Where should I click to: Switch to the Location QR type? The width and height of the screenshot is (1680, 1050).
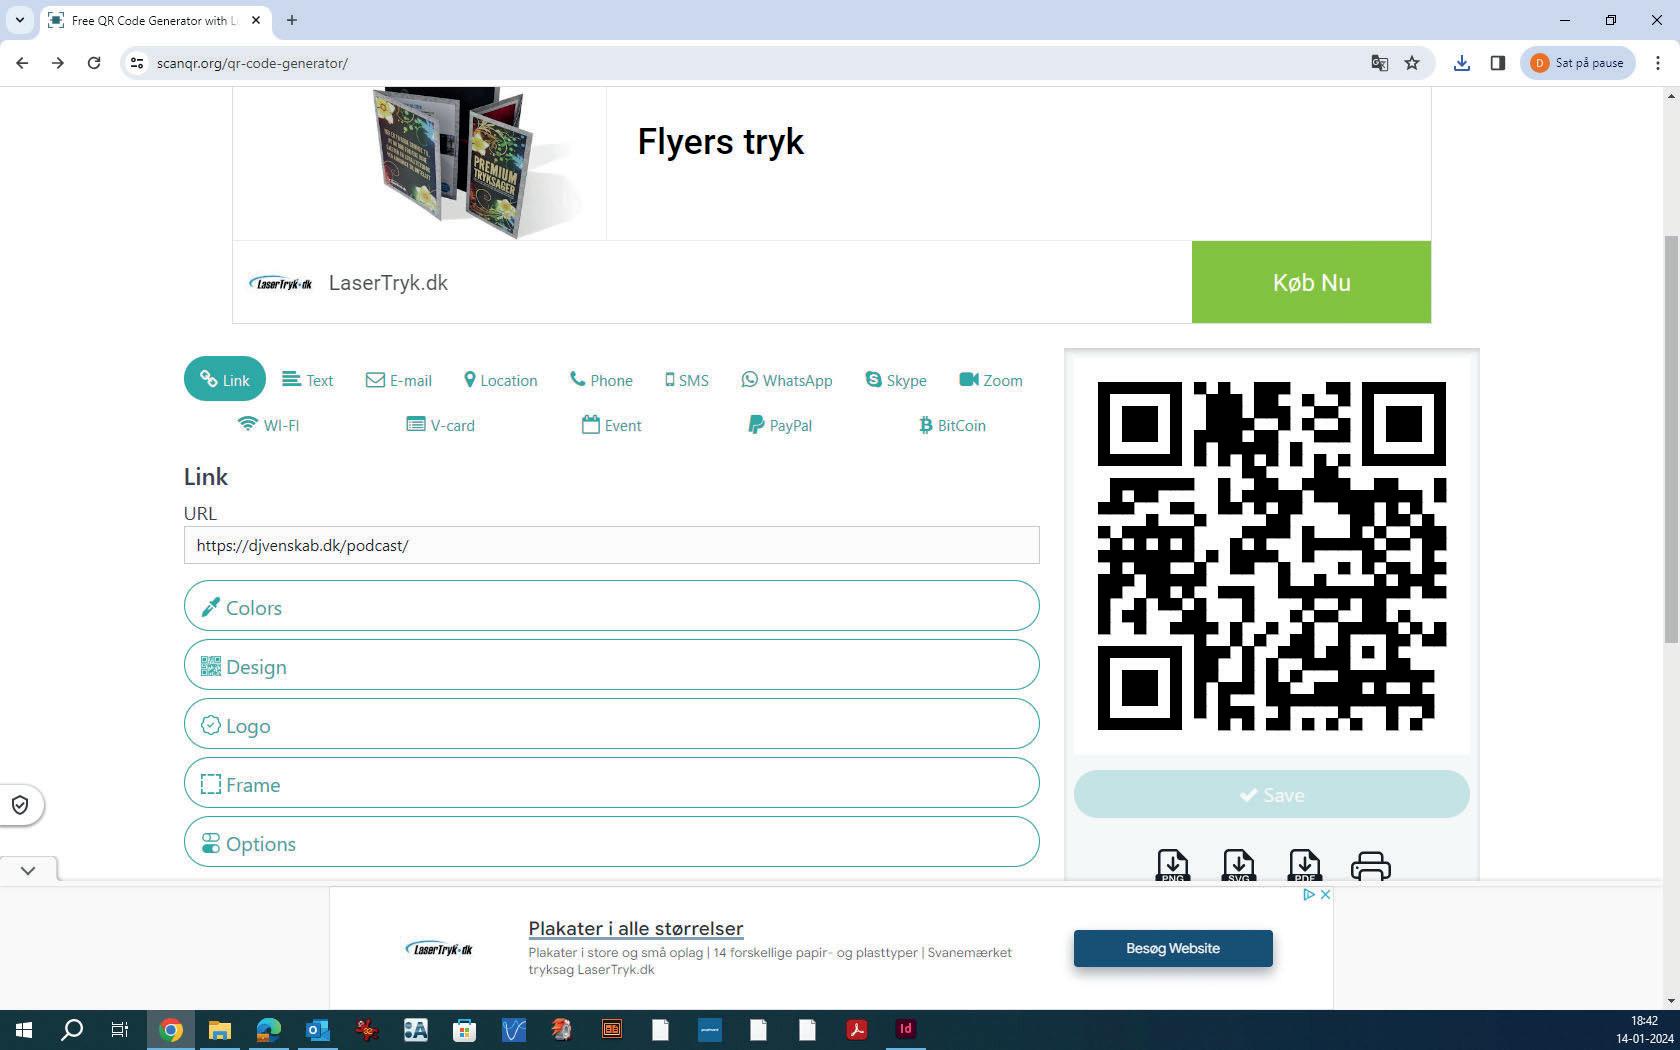[x=501, y=380]
